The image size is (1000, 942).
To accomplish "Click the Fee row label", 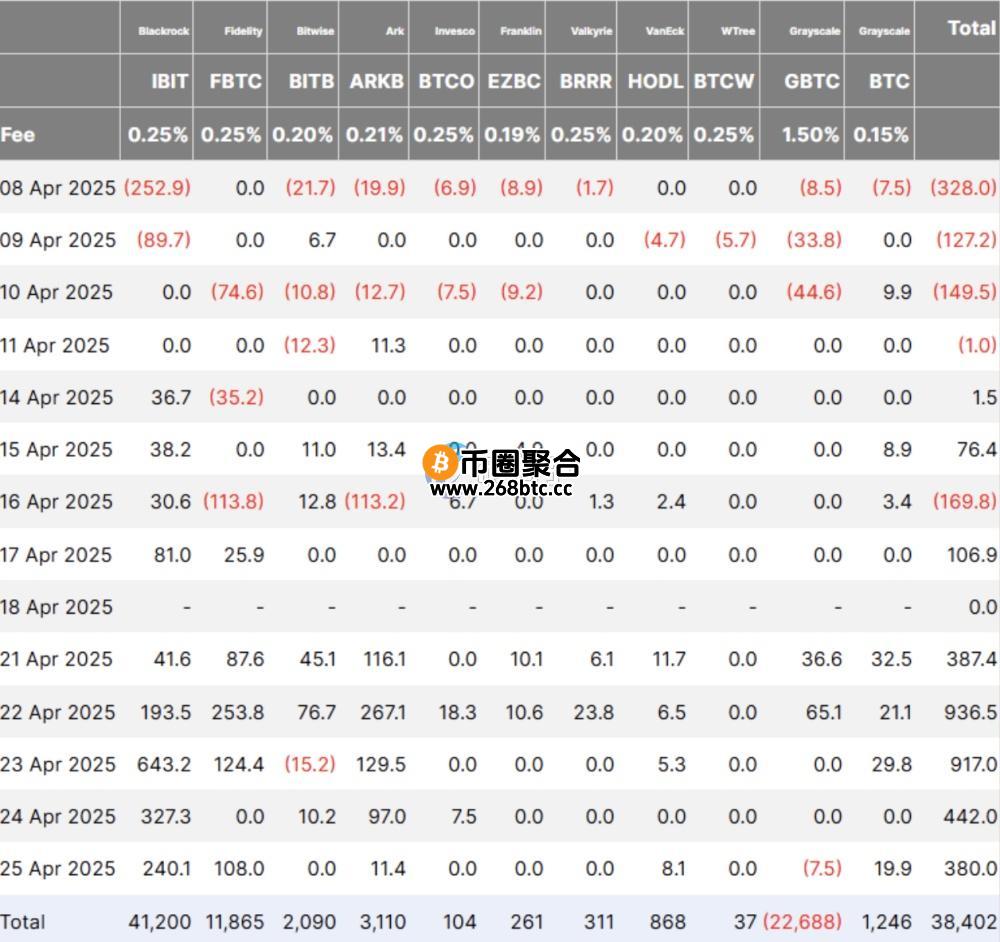I will pyautogui.click(x=18, y=135).
